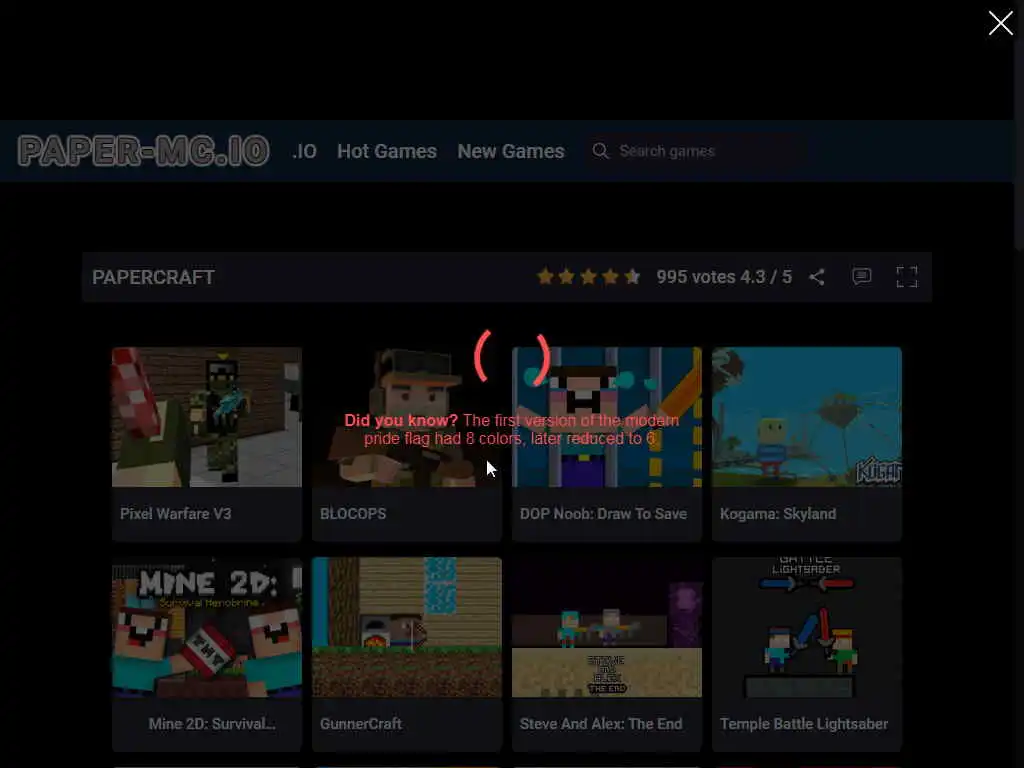
Task: Open Steve And Alex: The End thumbnail
Action: [607, 627]
